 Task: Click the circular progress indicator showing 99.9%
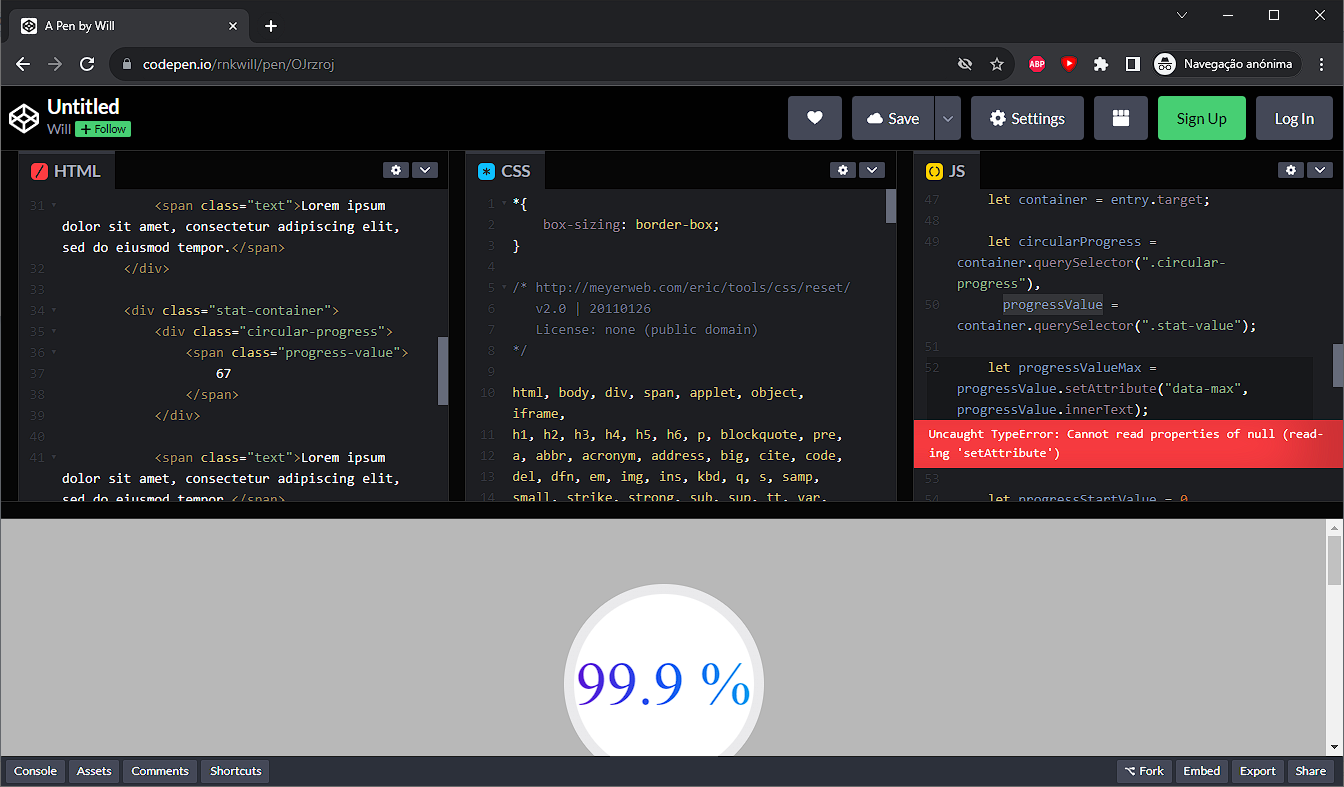pos(663,680)
